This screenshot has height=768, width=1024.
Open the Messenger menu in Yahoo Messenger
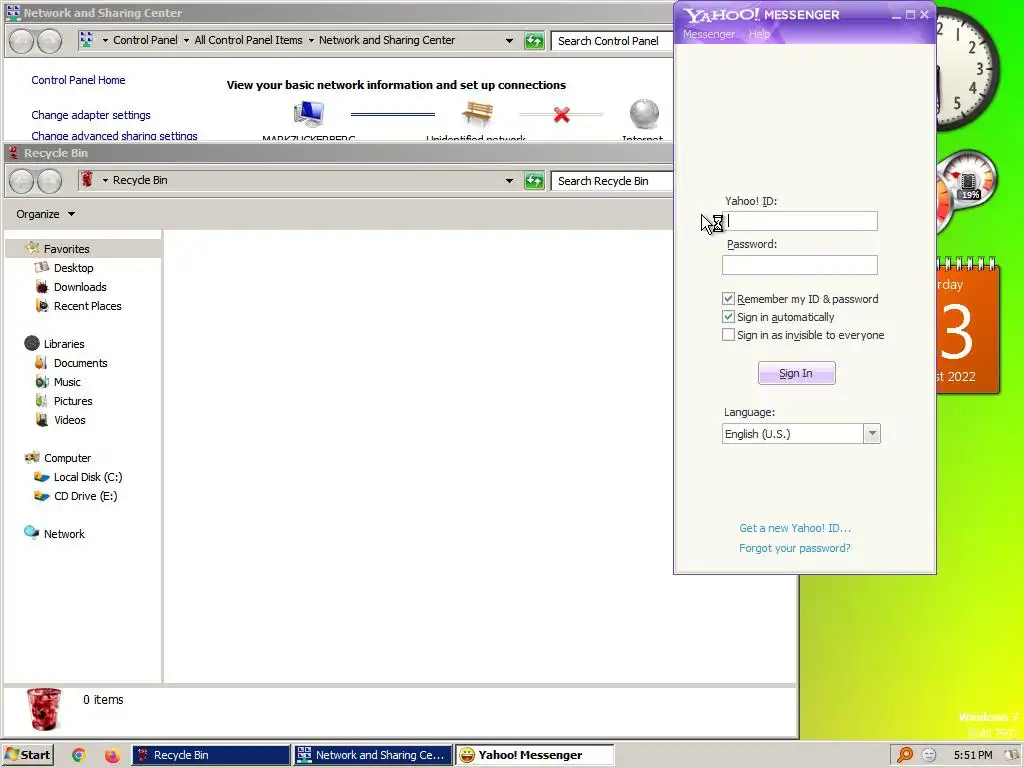click(x=709, y=34)
